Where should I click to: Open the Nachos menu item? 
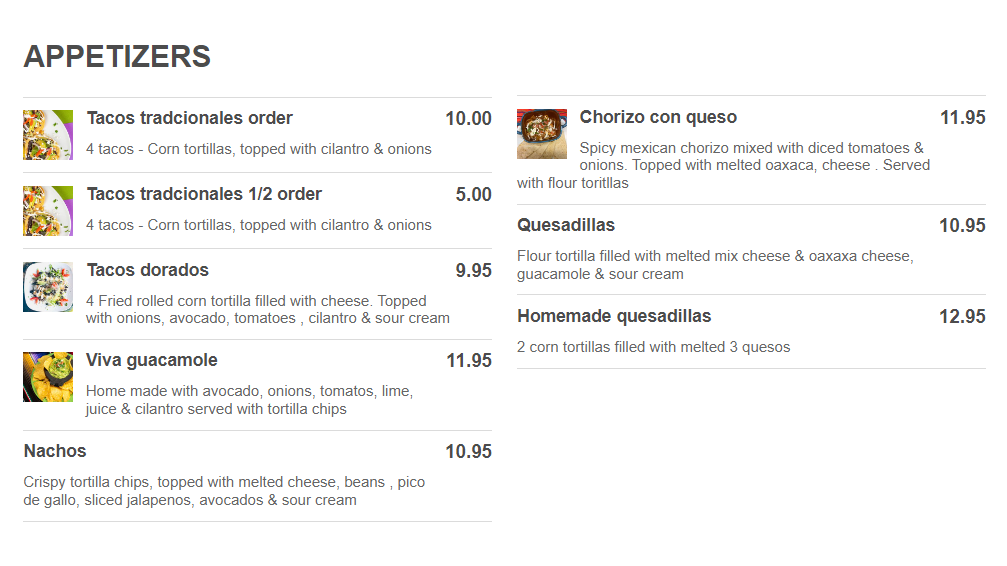[x=55, y=451]
